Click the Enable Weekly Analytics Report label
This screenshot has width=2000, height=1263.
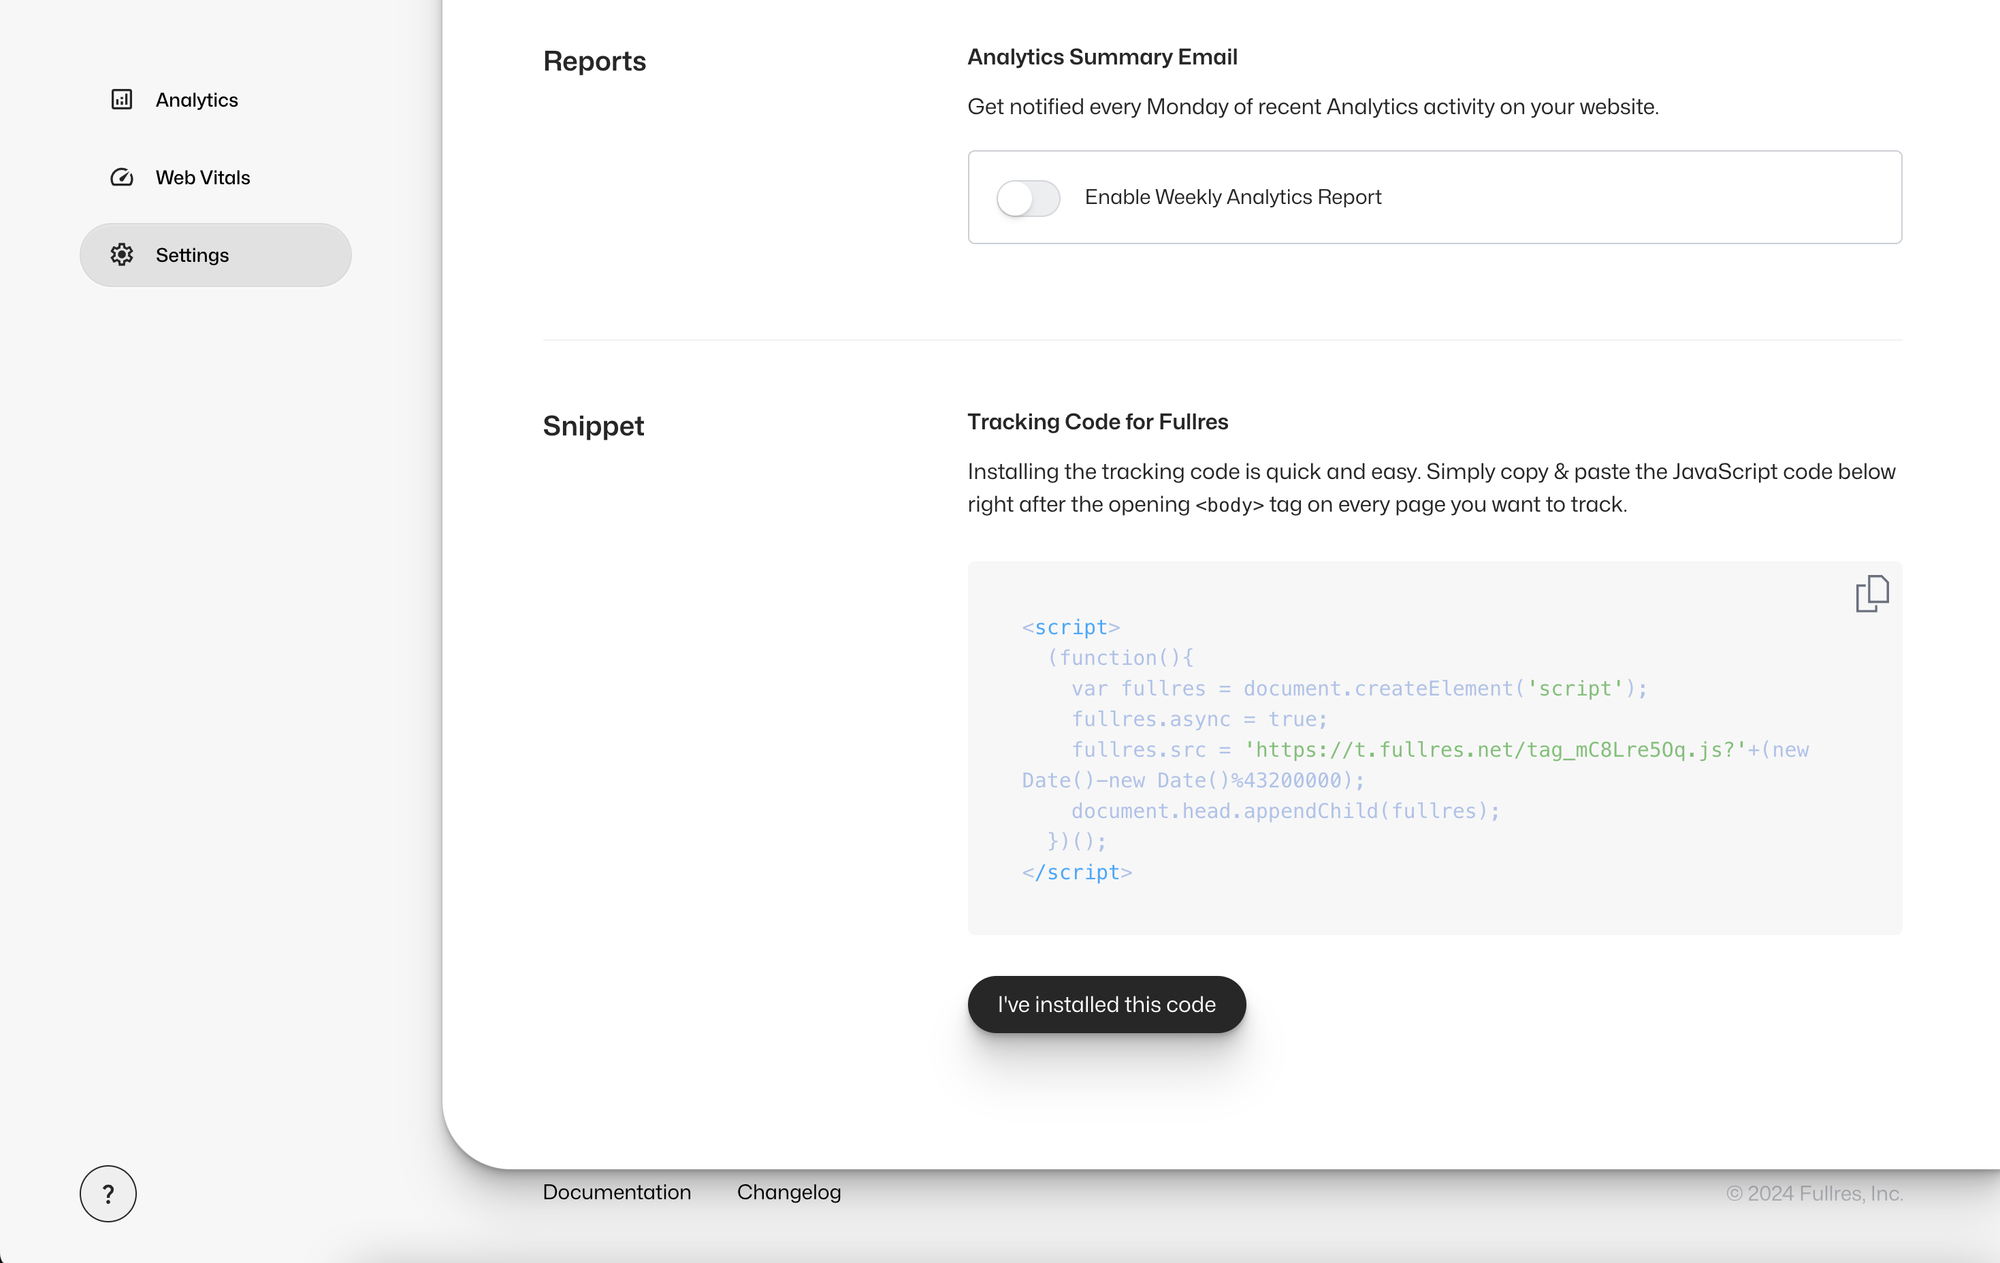tap(1233, 197)
